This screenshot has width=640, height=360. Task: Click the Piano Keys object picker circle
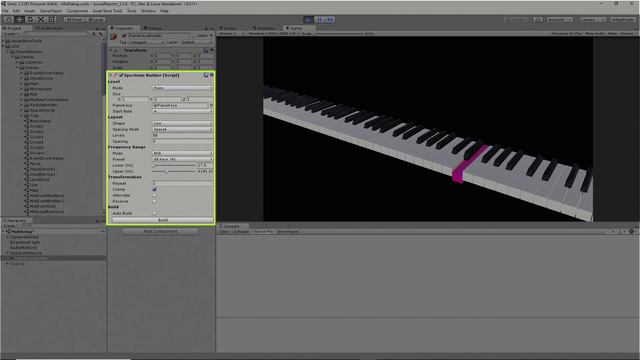coord(211,105)
